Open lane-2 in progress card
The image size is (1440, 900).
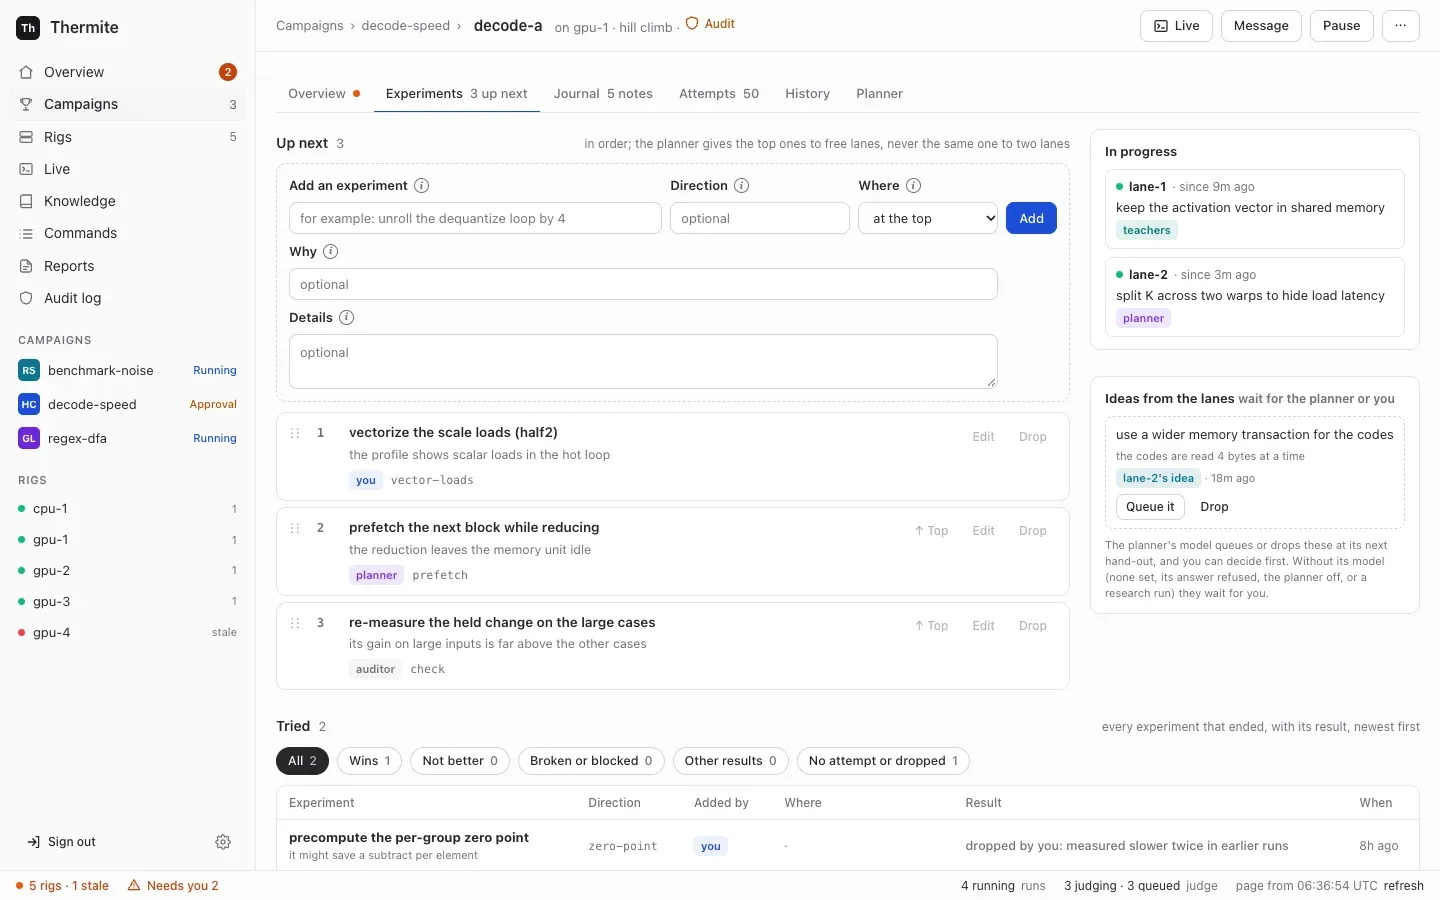tap(1255, 296)
